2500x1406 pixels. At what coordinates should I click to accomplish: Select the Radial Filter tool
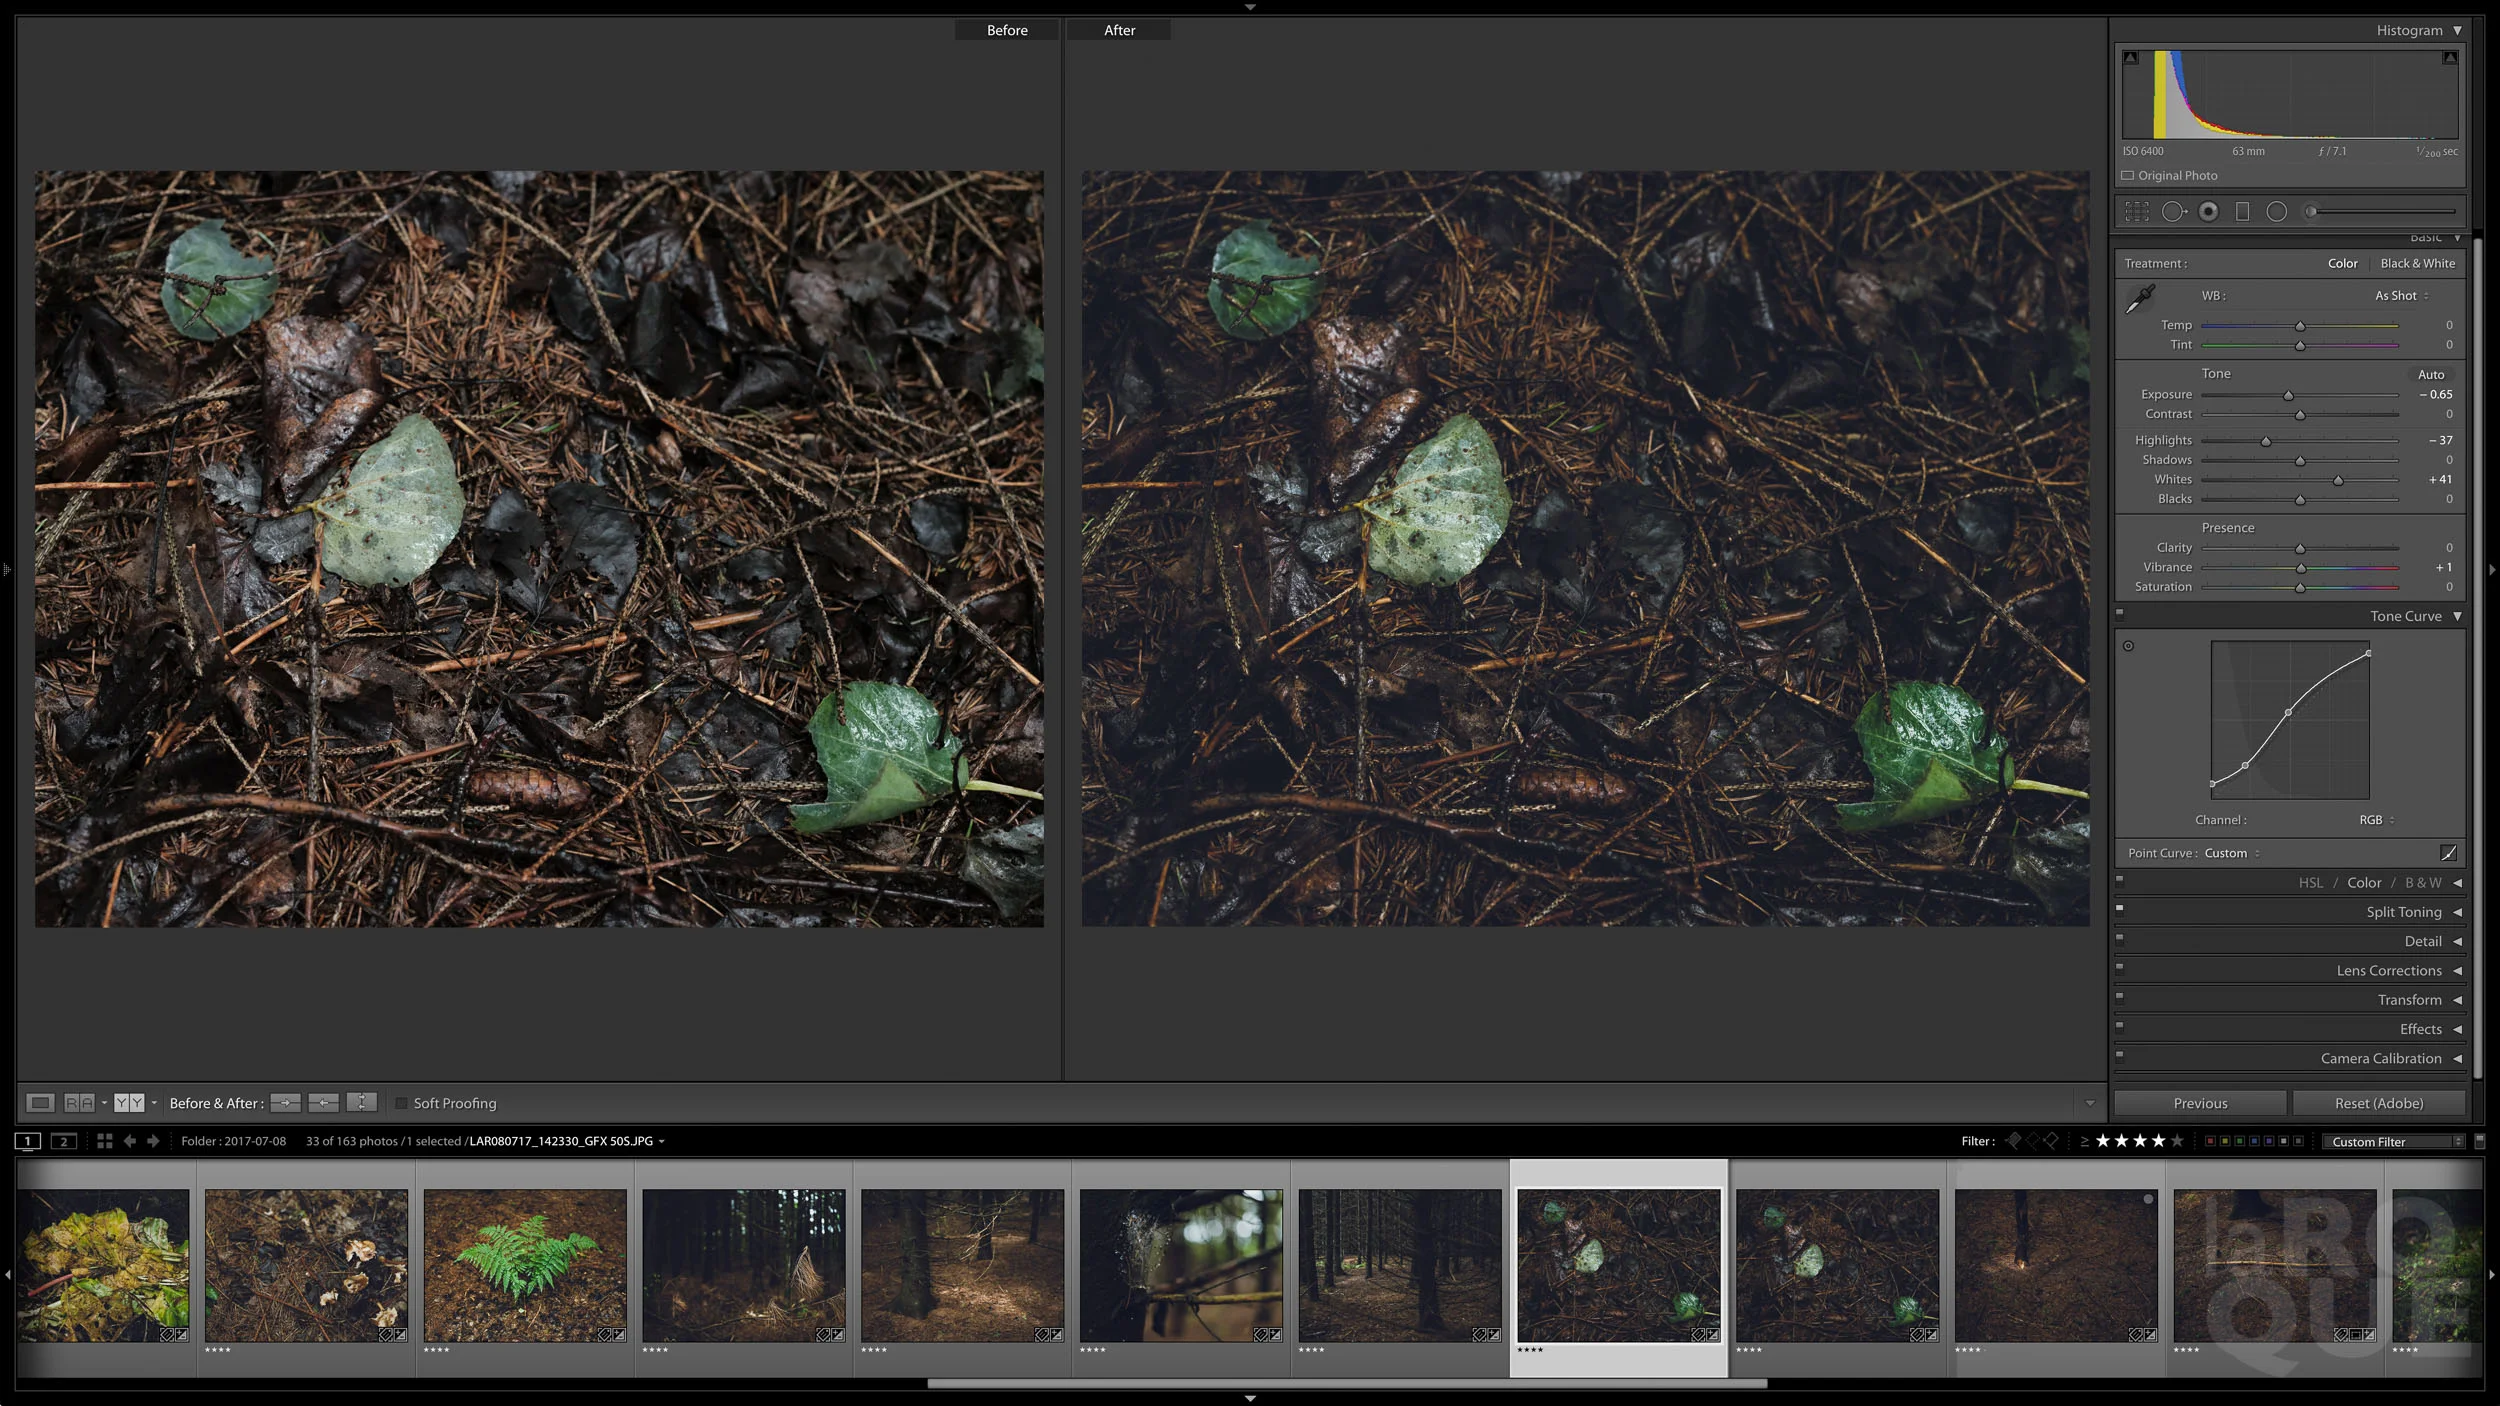click(x=2277, y=212)
